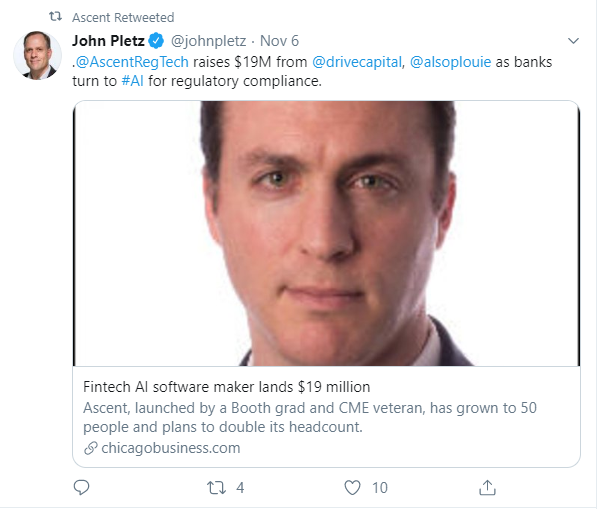Image resolution: width=597 pixels, height=509 pixels.
Task: Open the Nov 6 tweet timestamp
Action: coord(279,41)
